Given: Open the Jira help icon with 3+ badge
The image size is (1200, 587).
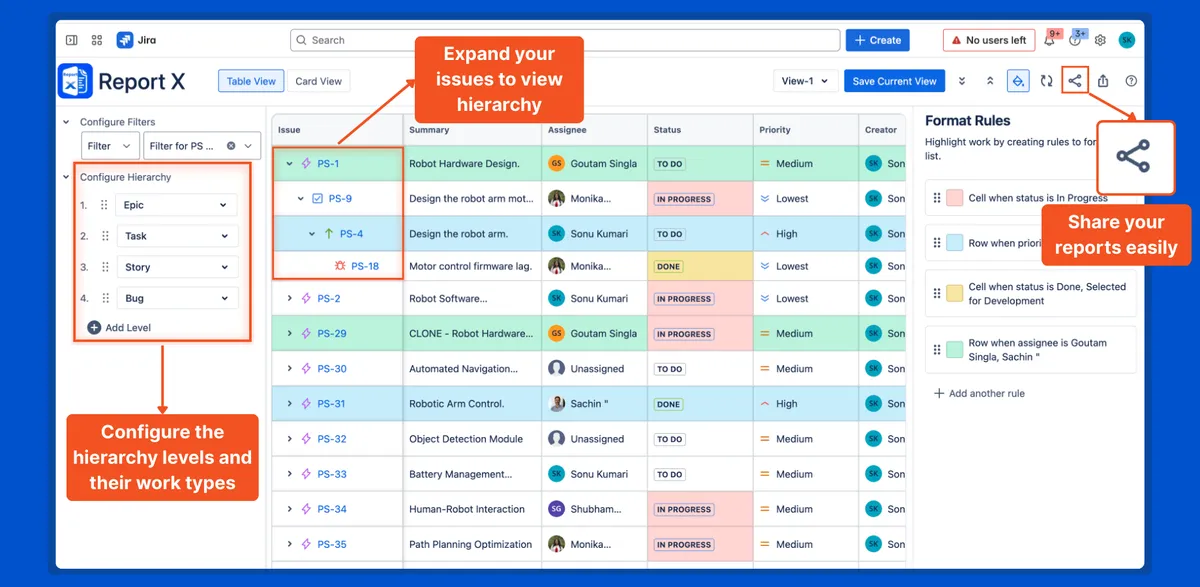Looking at the screenshot, I should [1075, 40].
